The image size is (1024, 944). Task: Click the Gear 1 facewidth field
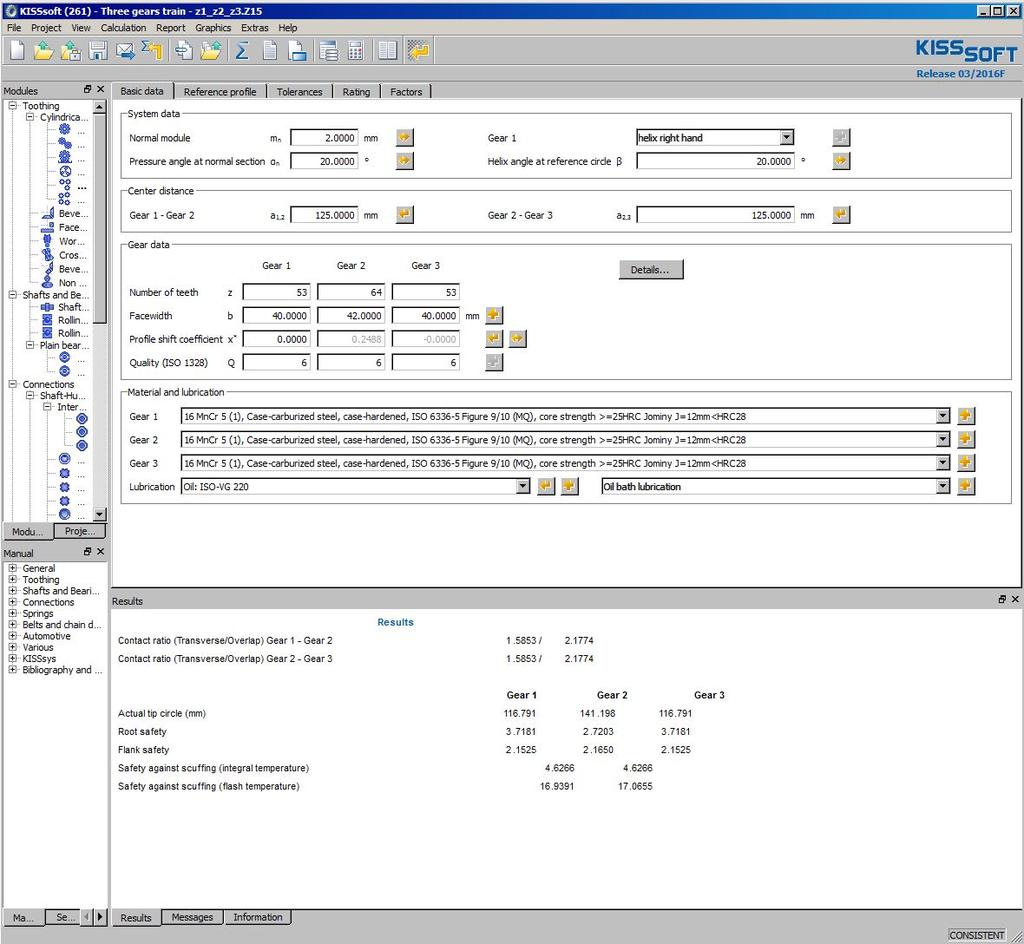[276, 315]
